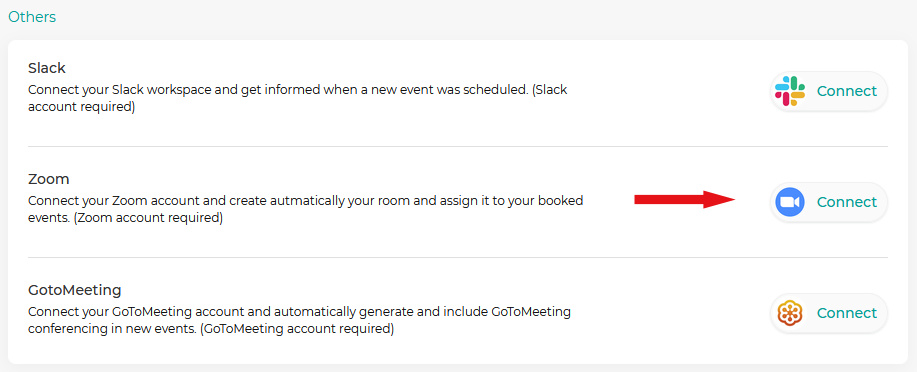The width and height of the screenshot is (917, 372).
Task: Click the Zoom integration title
Action: (x=49, y=179)
